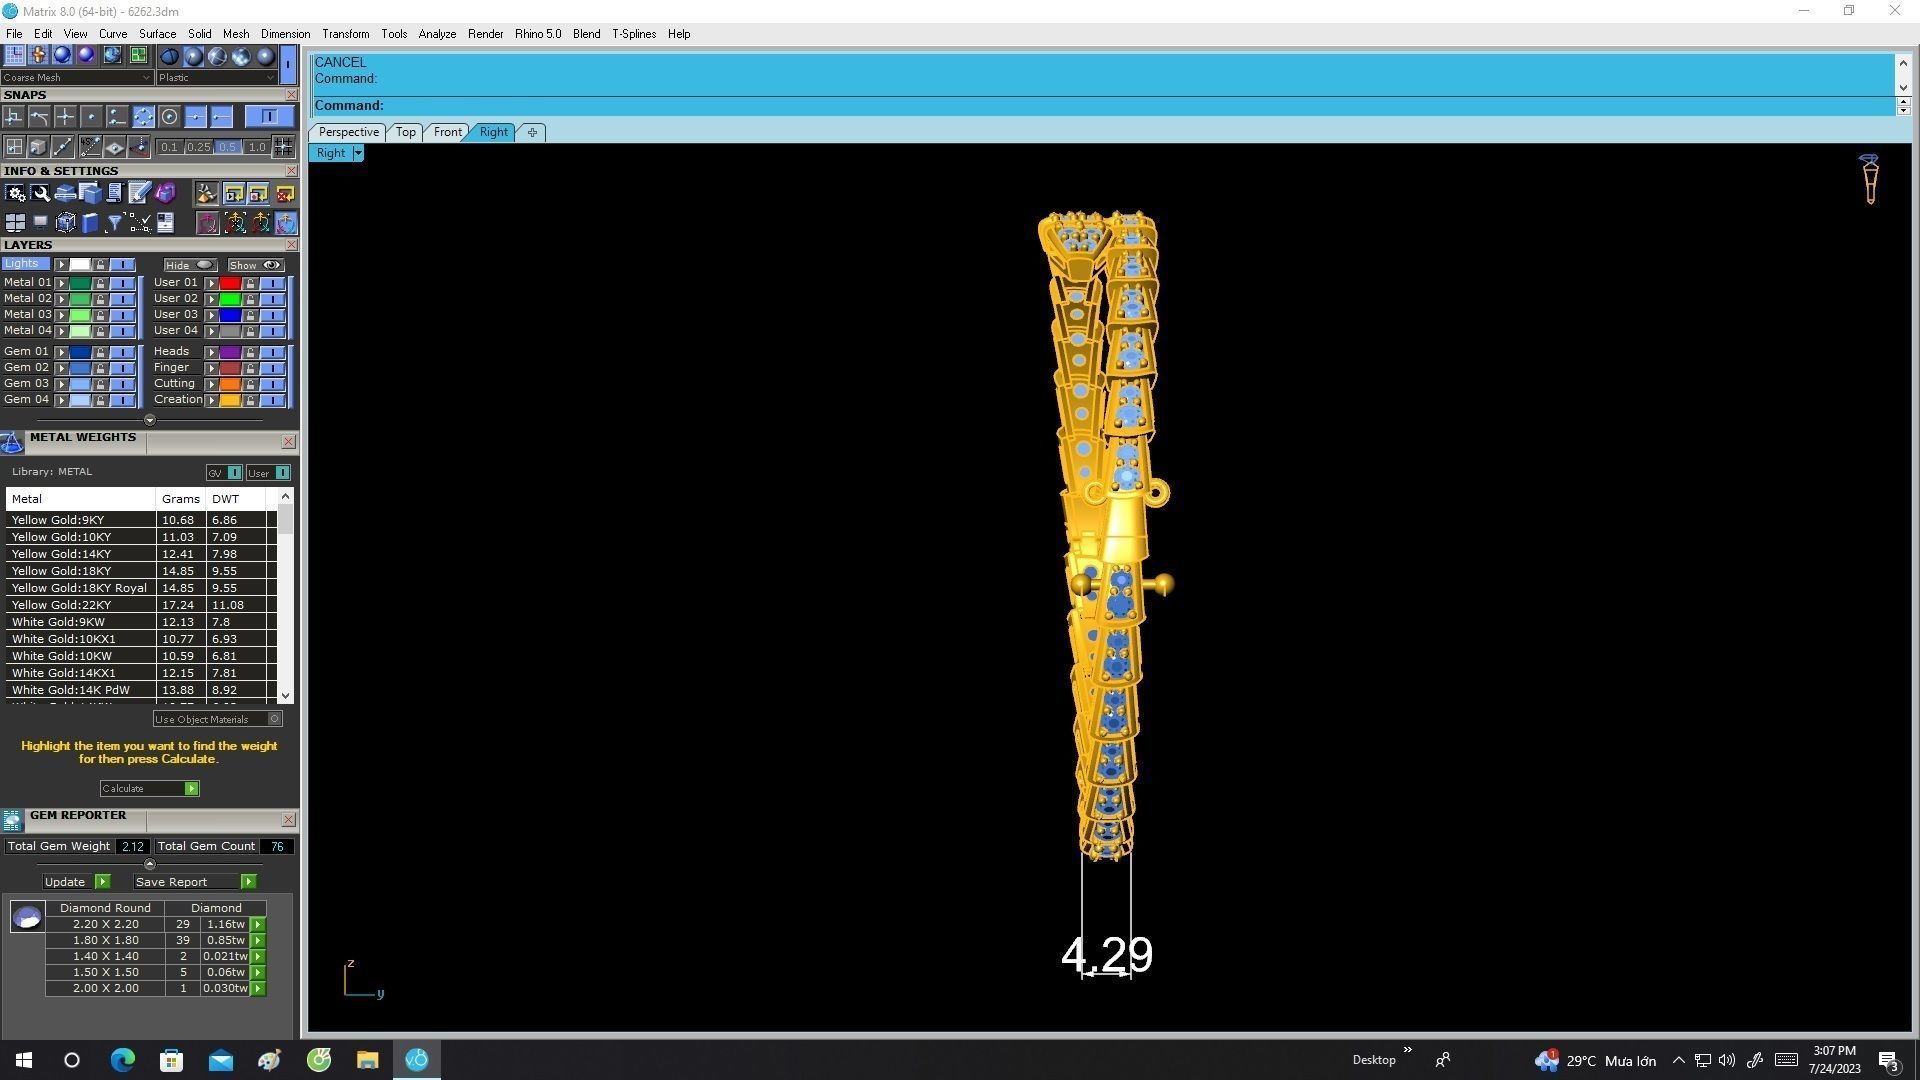Toggle lock on Gem 01 layer
Viewport: 1920px width, 1080px height.
[x=100, y=352]
